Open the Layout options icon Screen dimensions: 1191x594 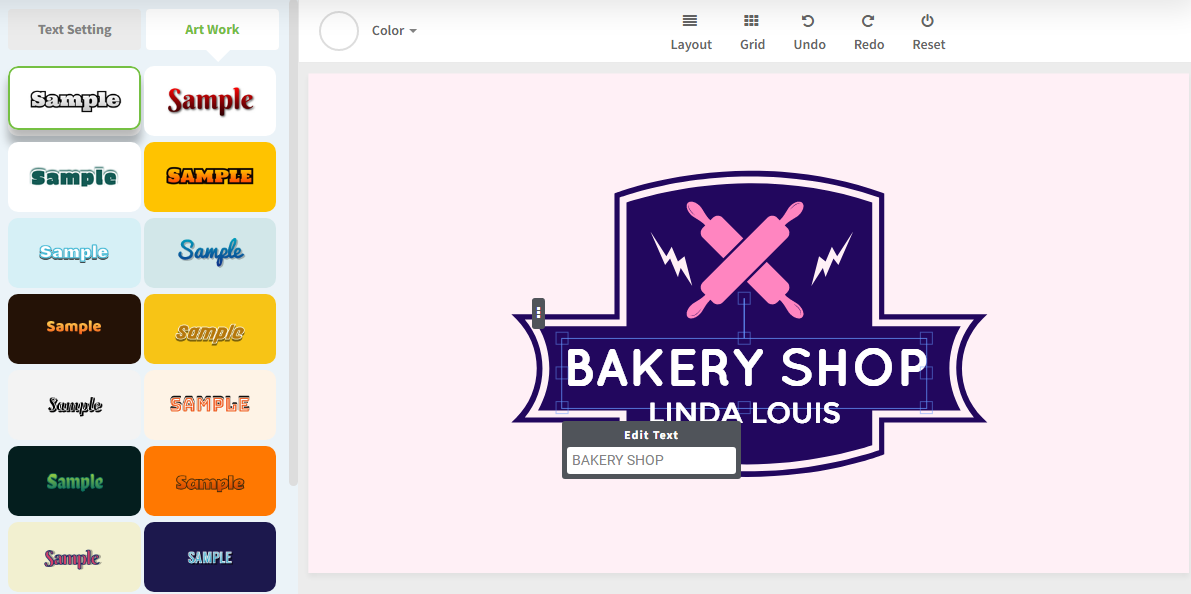pyautogui.click(x=690, y=21)
